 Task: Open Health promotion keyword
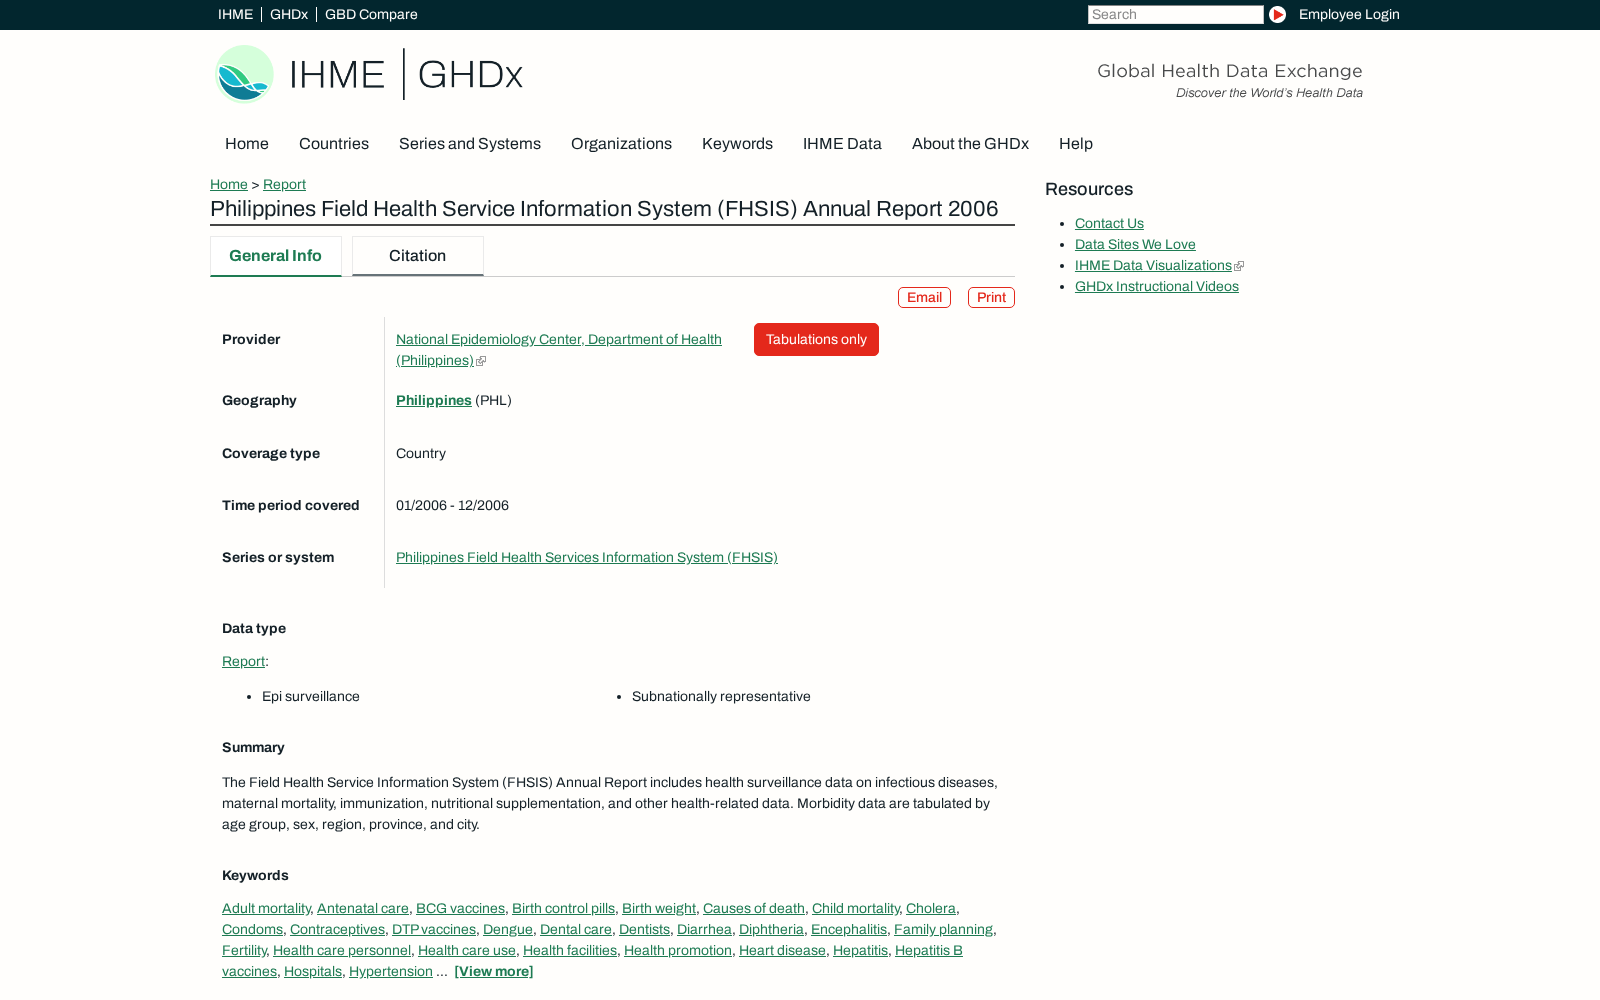678,950
